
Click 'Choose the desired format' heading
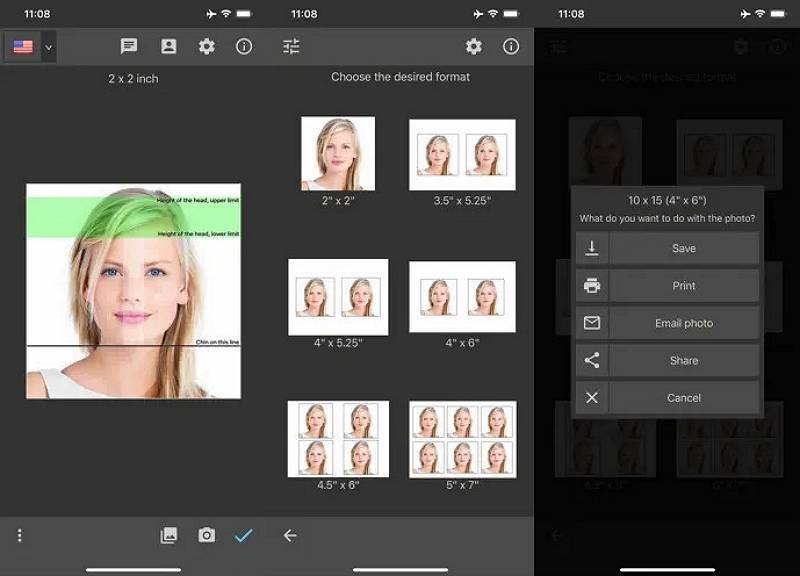point(401,77)
